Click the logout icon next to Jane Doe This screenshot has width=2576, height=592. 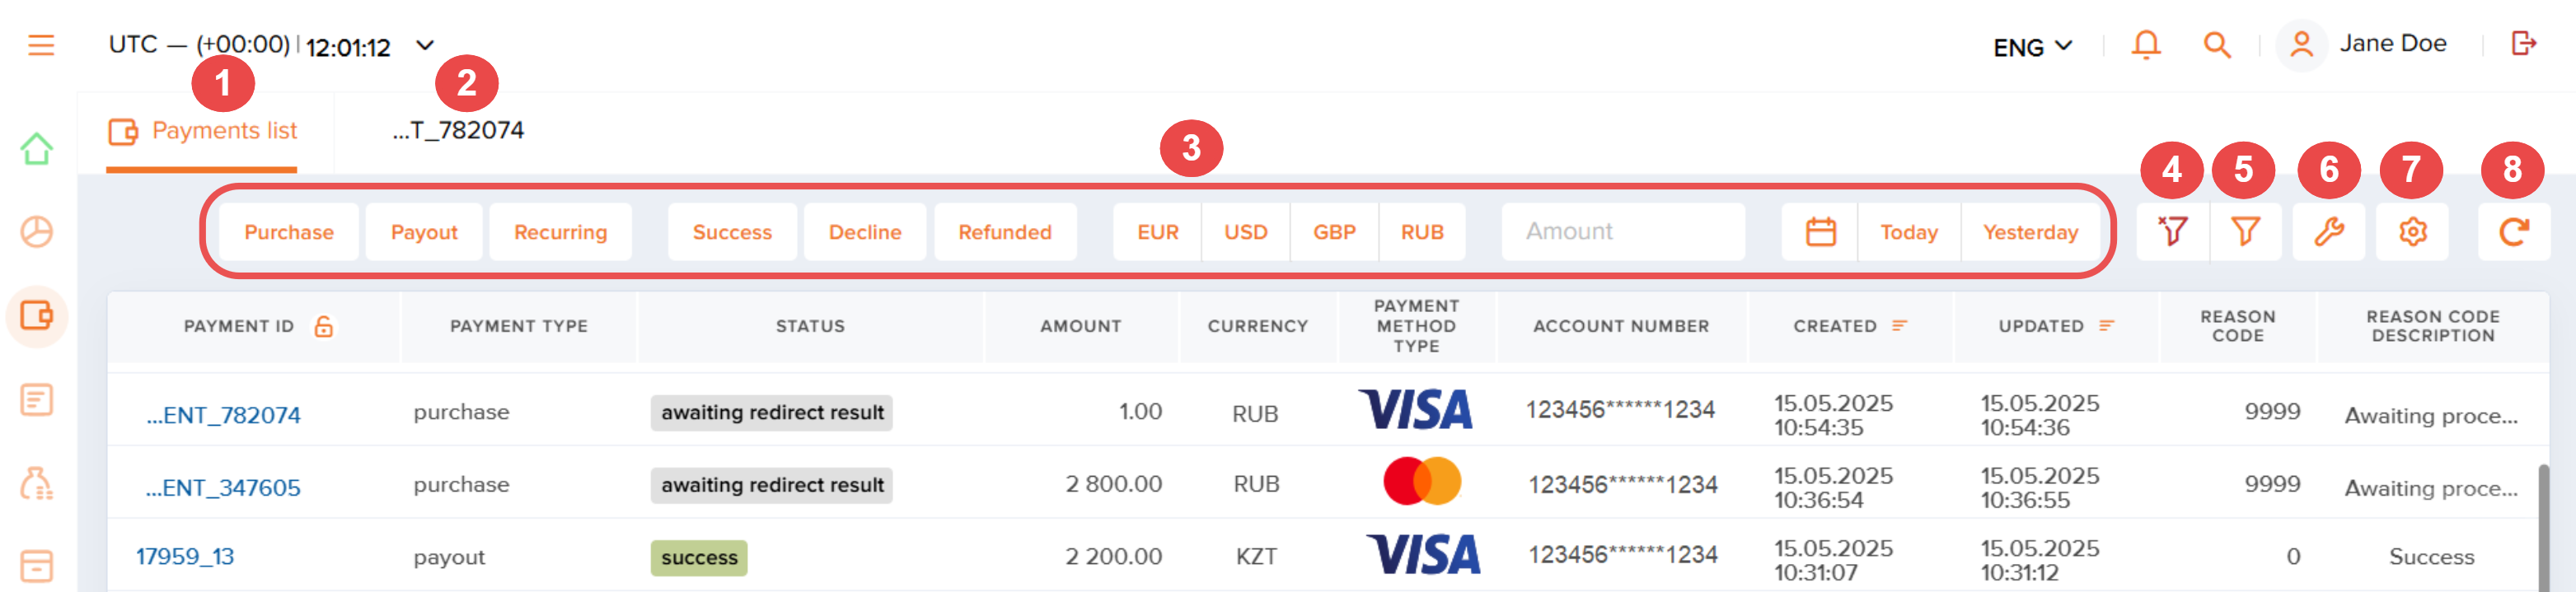tap(2523, 43)
